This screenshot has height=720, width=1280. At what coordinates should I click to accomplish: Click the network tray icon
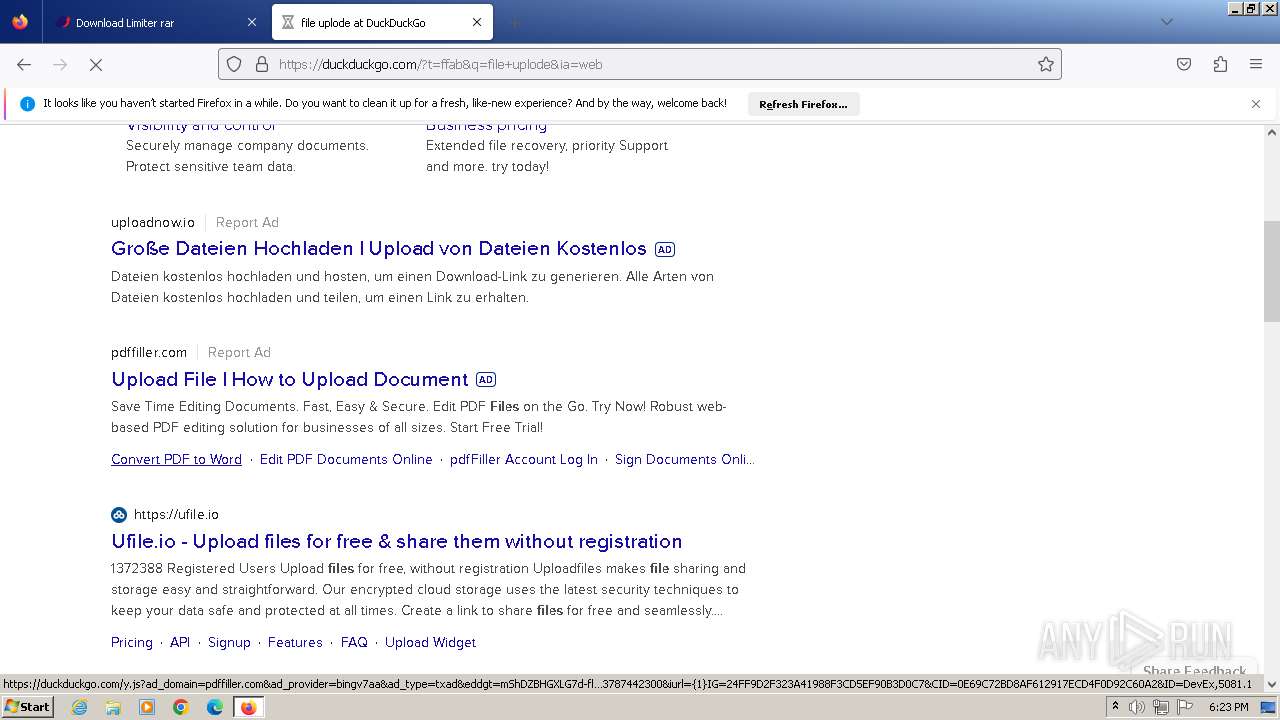pos(1161,707)
